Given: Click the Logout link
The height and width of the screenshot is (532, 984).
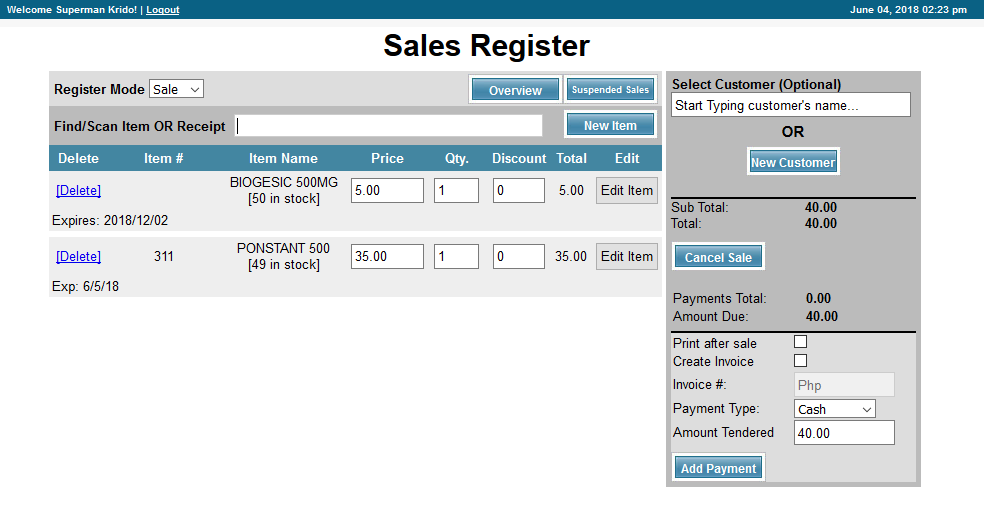Looking at the screenshot, I should (x=163, y=9).
